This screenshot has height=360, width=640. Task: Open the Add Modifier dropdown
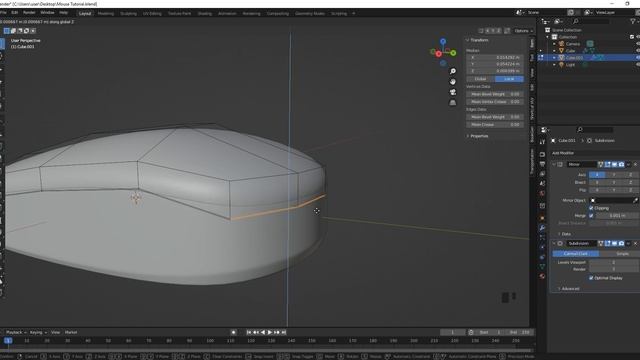[x=563, y=153]
